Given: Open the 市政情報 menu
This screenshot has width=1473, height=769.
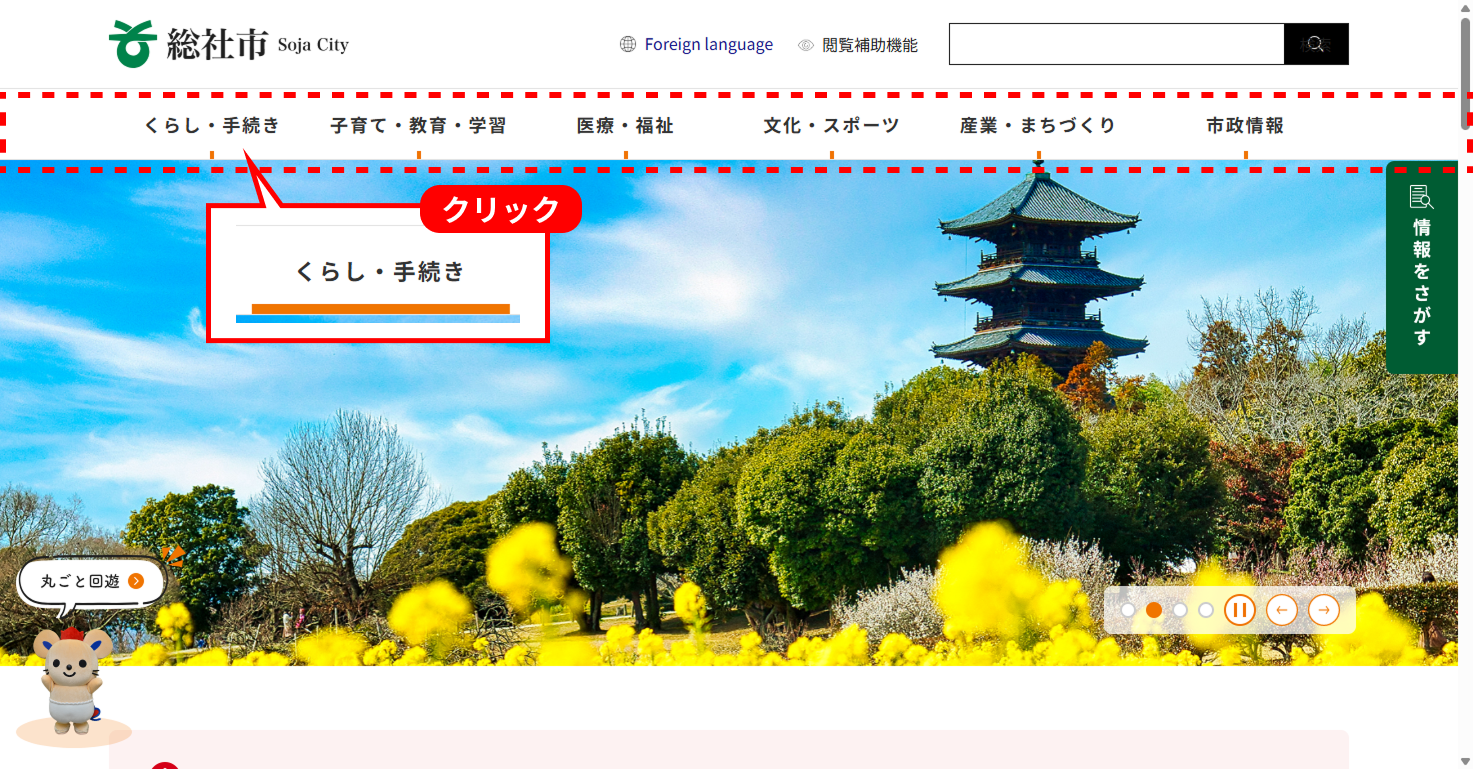Looking at the screenshot, I should pyautogui.click(x=1245, y=126).
